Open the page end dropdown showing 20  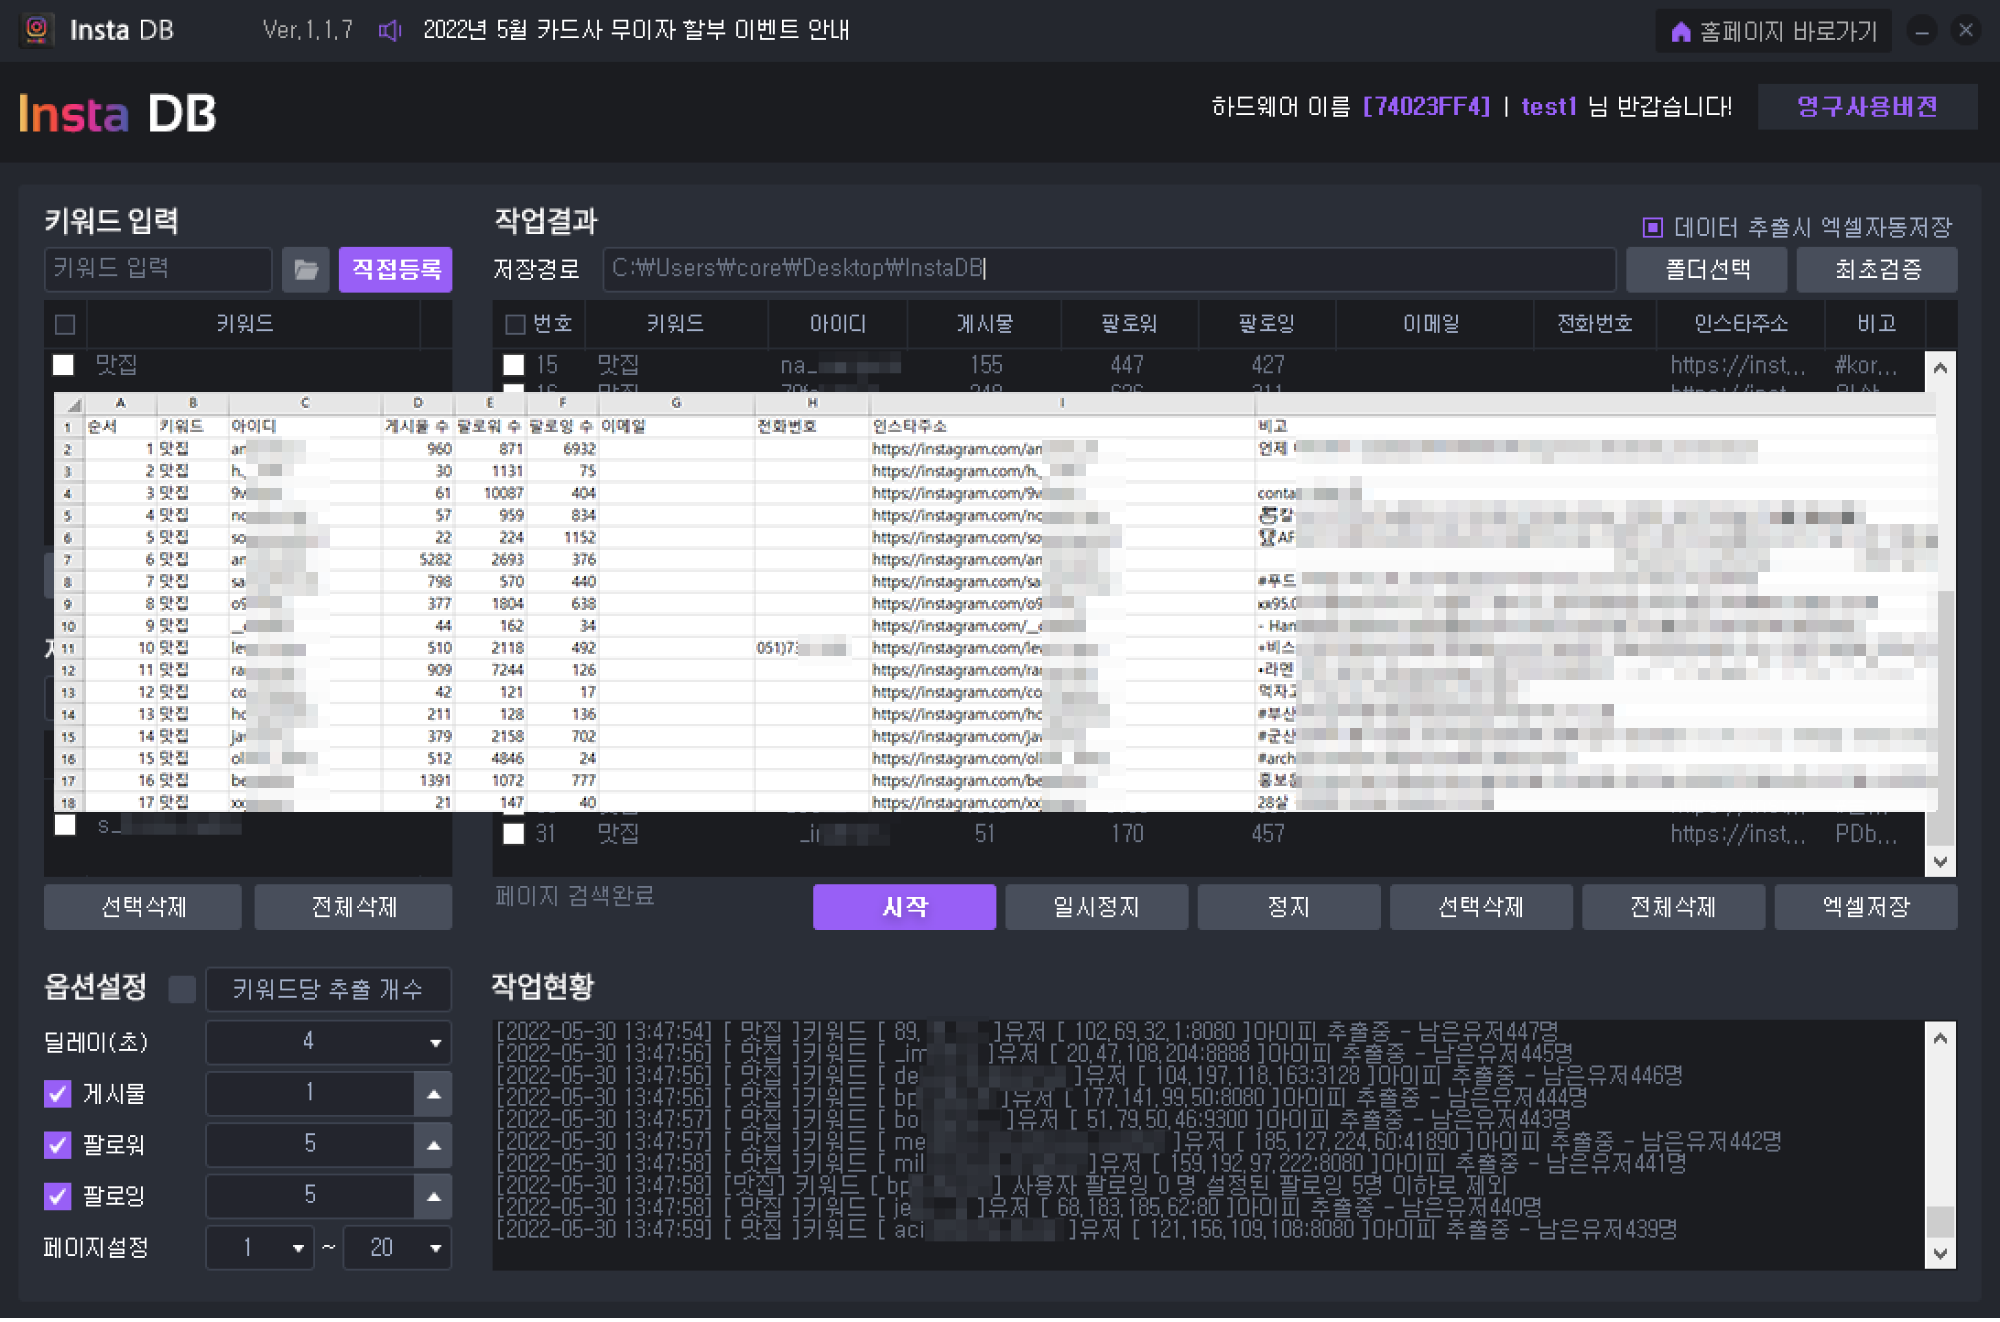[396, 1249]
